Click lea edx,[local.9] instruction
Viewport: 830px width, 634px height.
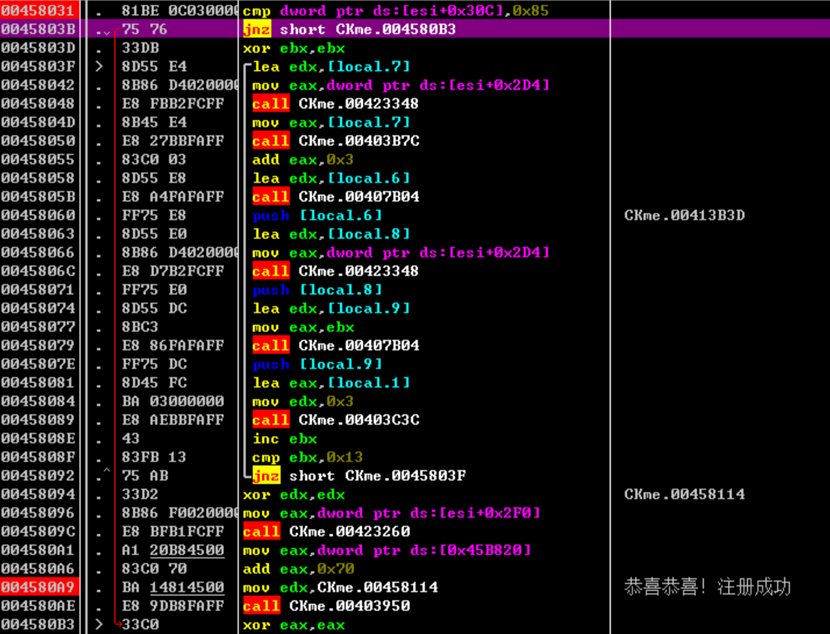[x=331, y=308]
